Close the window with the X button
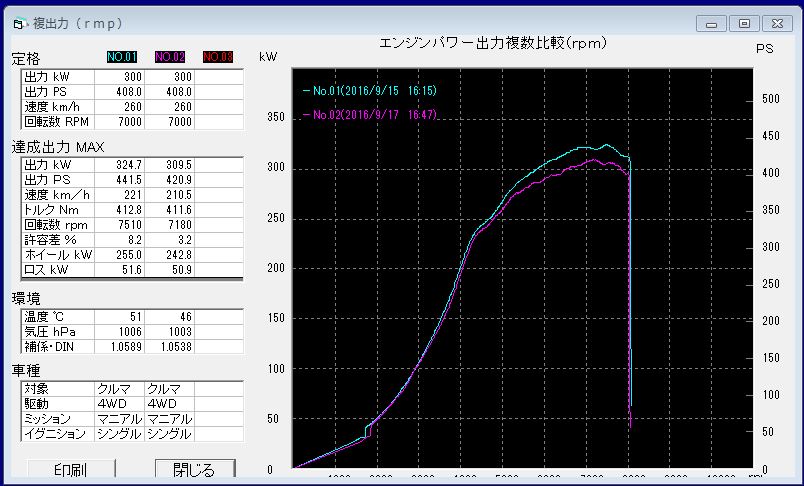The height and width of the screenshot is (486, 804). coord(776,23)
